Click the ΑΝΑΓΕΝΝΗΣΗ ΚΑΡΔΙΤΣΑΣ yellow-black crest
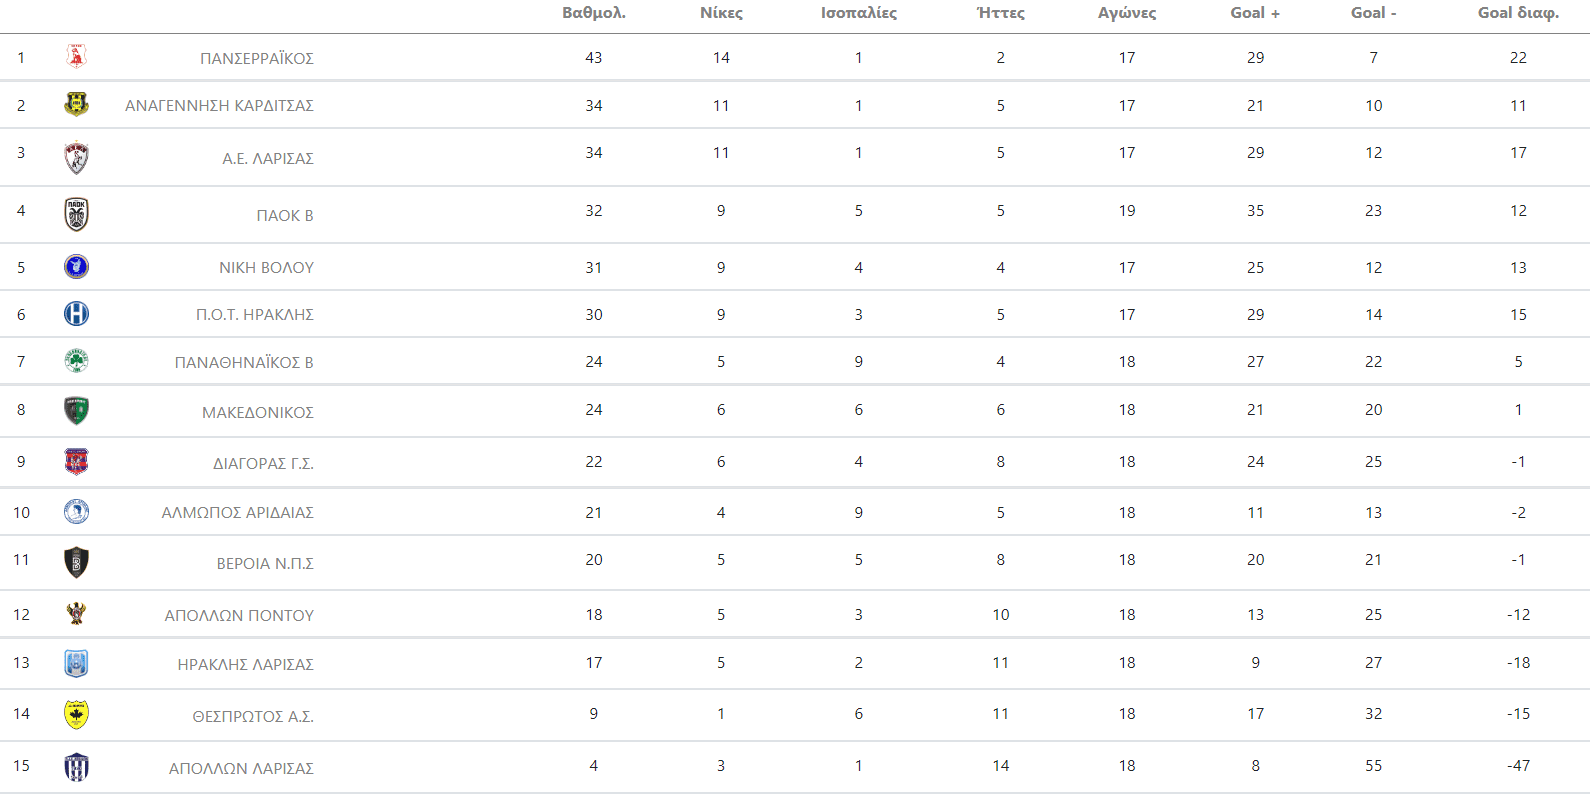The image size is (1590, 794). (x=76, y=104)
